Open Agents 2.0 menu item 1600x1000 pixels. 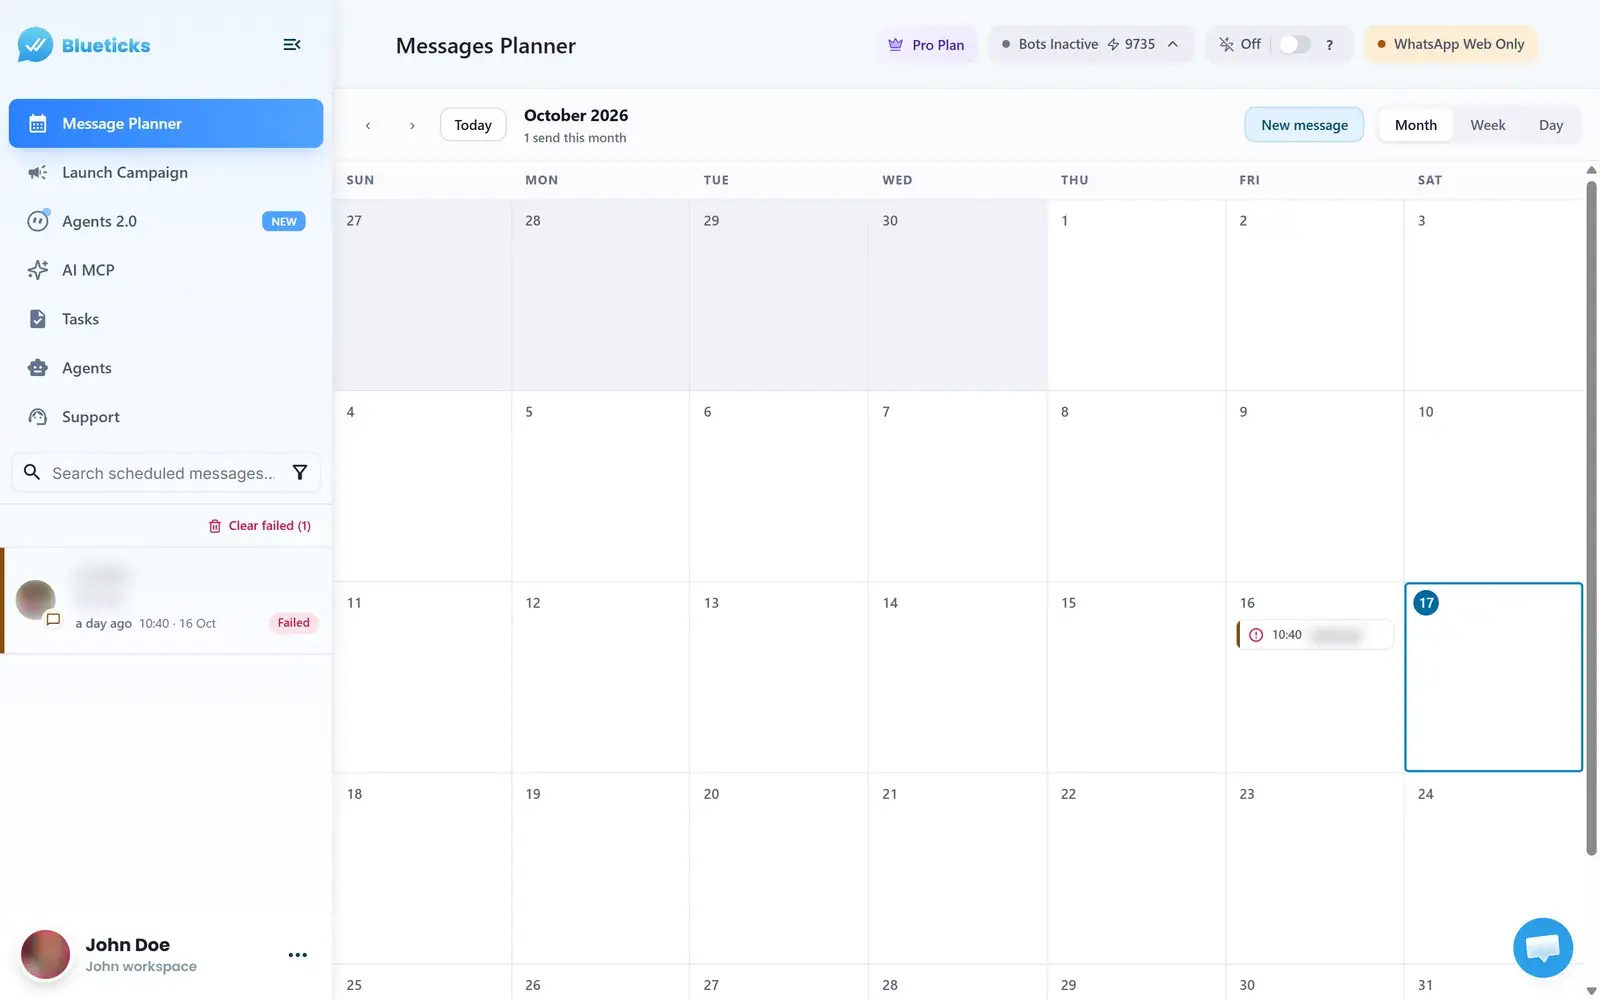click(166, 221)
